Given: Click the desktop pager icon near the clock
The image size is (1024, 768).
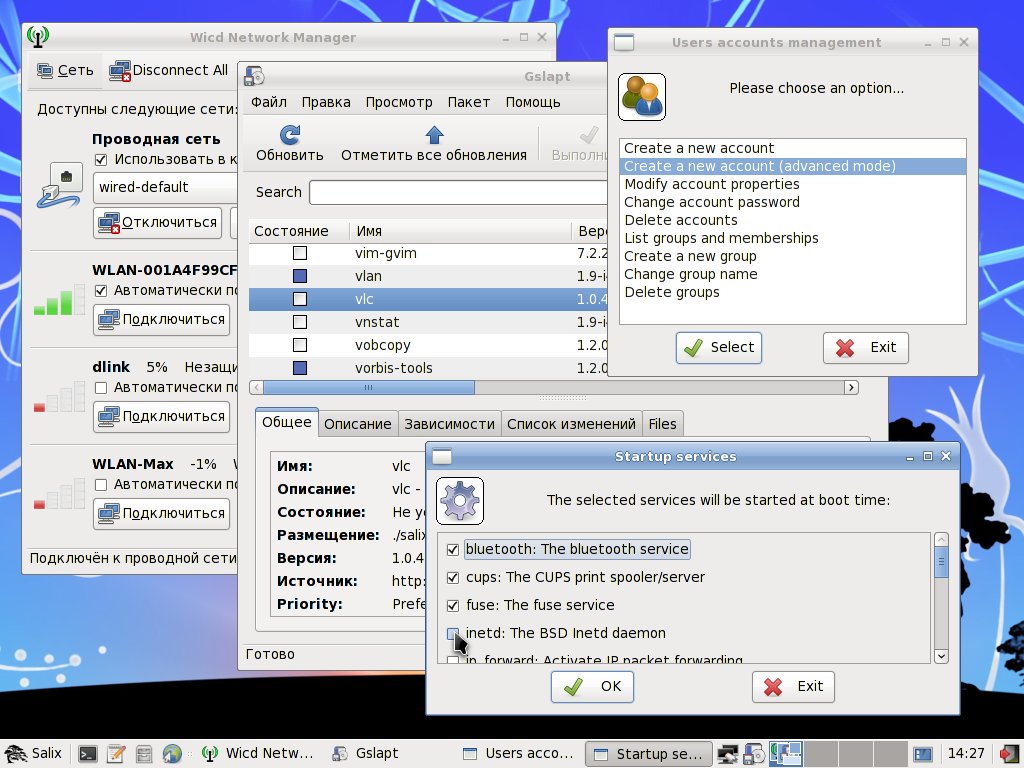Looking at the screenshot, I should coord(923,754).
